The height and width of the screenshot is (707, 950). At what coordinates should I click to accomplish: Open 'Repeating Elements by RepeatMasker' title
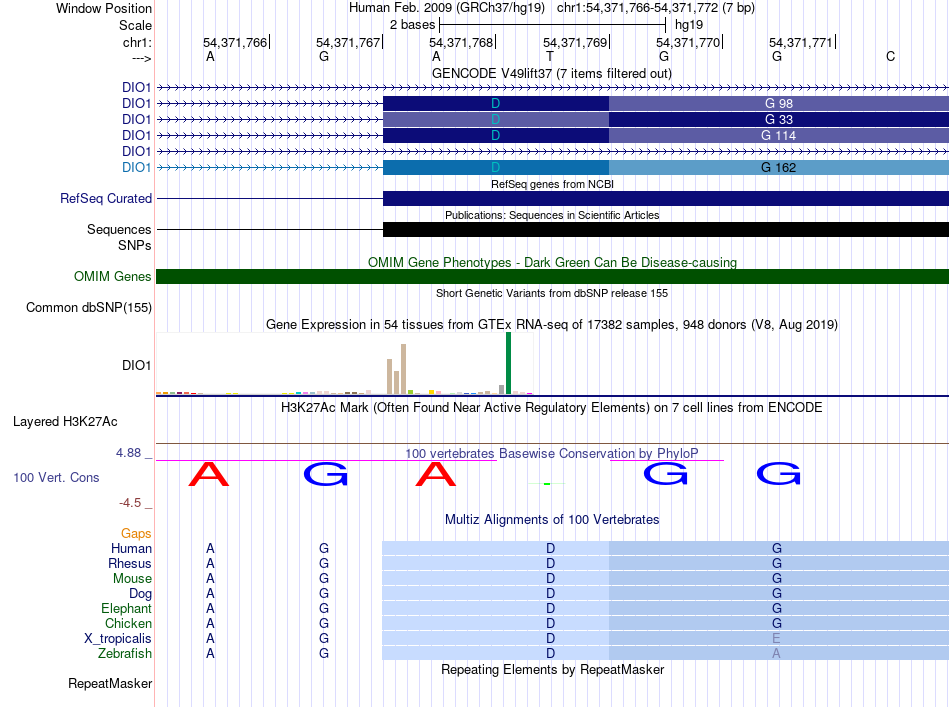pos(552,669)
